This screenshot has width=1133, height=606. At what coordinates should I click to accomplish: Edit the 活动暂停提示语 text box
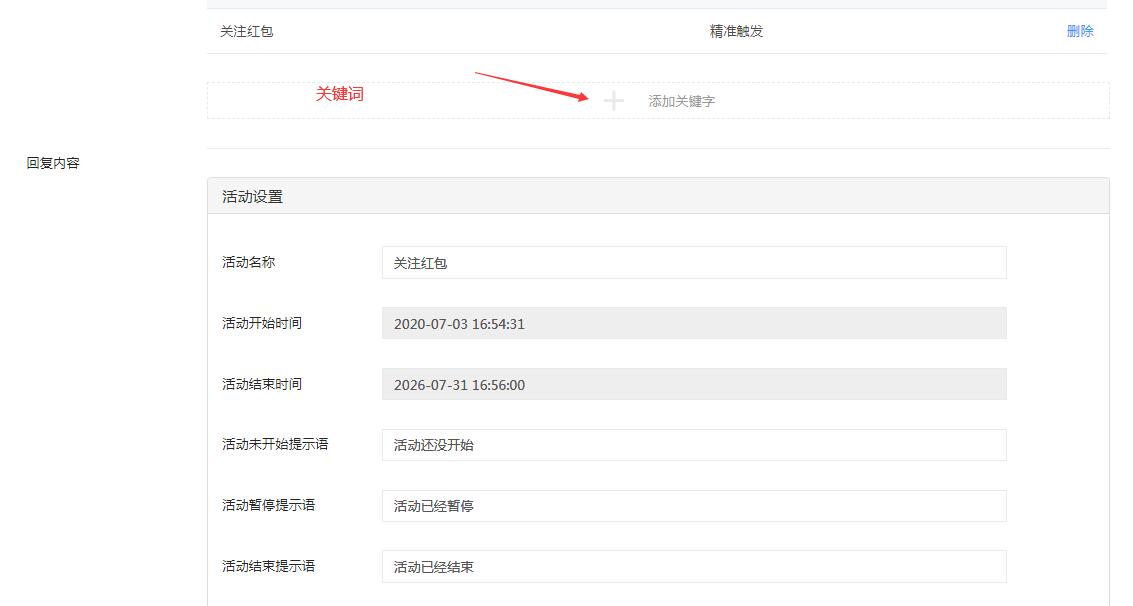693,506
